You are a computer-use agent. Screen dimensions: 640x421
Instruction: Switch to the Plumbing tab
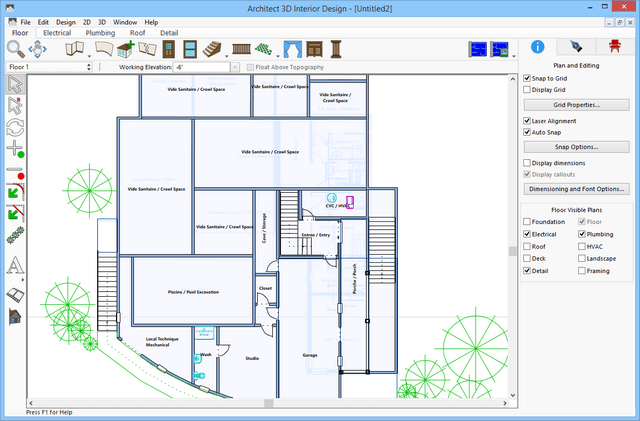click(x=99, y=33)
